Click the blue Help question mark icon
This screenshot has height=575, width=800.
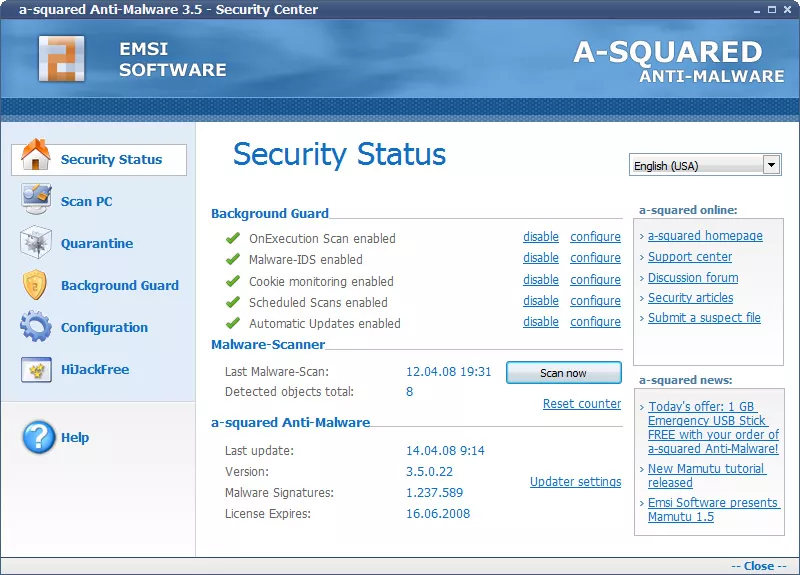coord(38,437)
